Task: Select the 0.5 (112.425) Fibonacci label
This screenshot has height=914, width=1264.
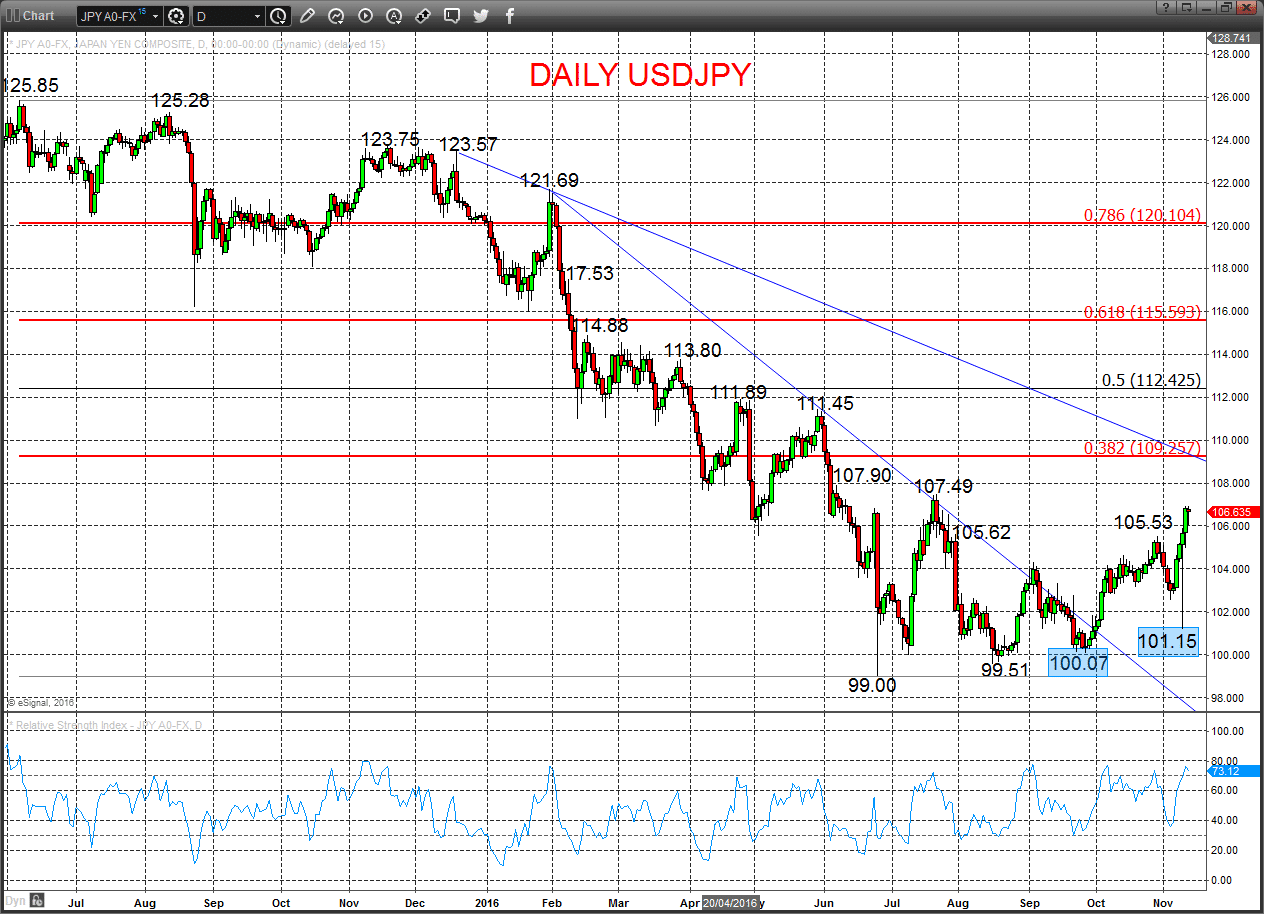Action: coord(1150,380)
